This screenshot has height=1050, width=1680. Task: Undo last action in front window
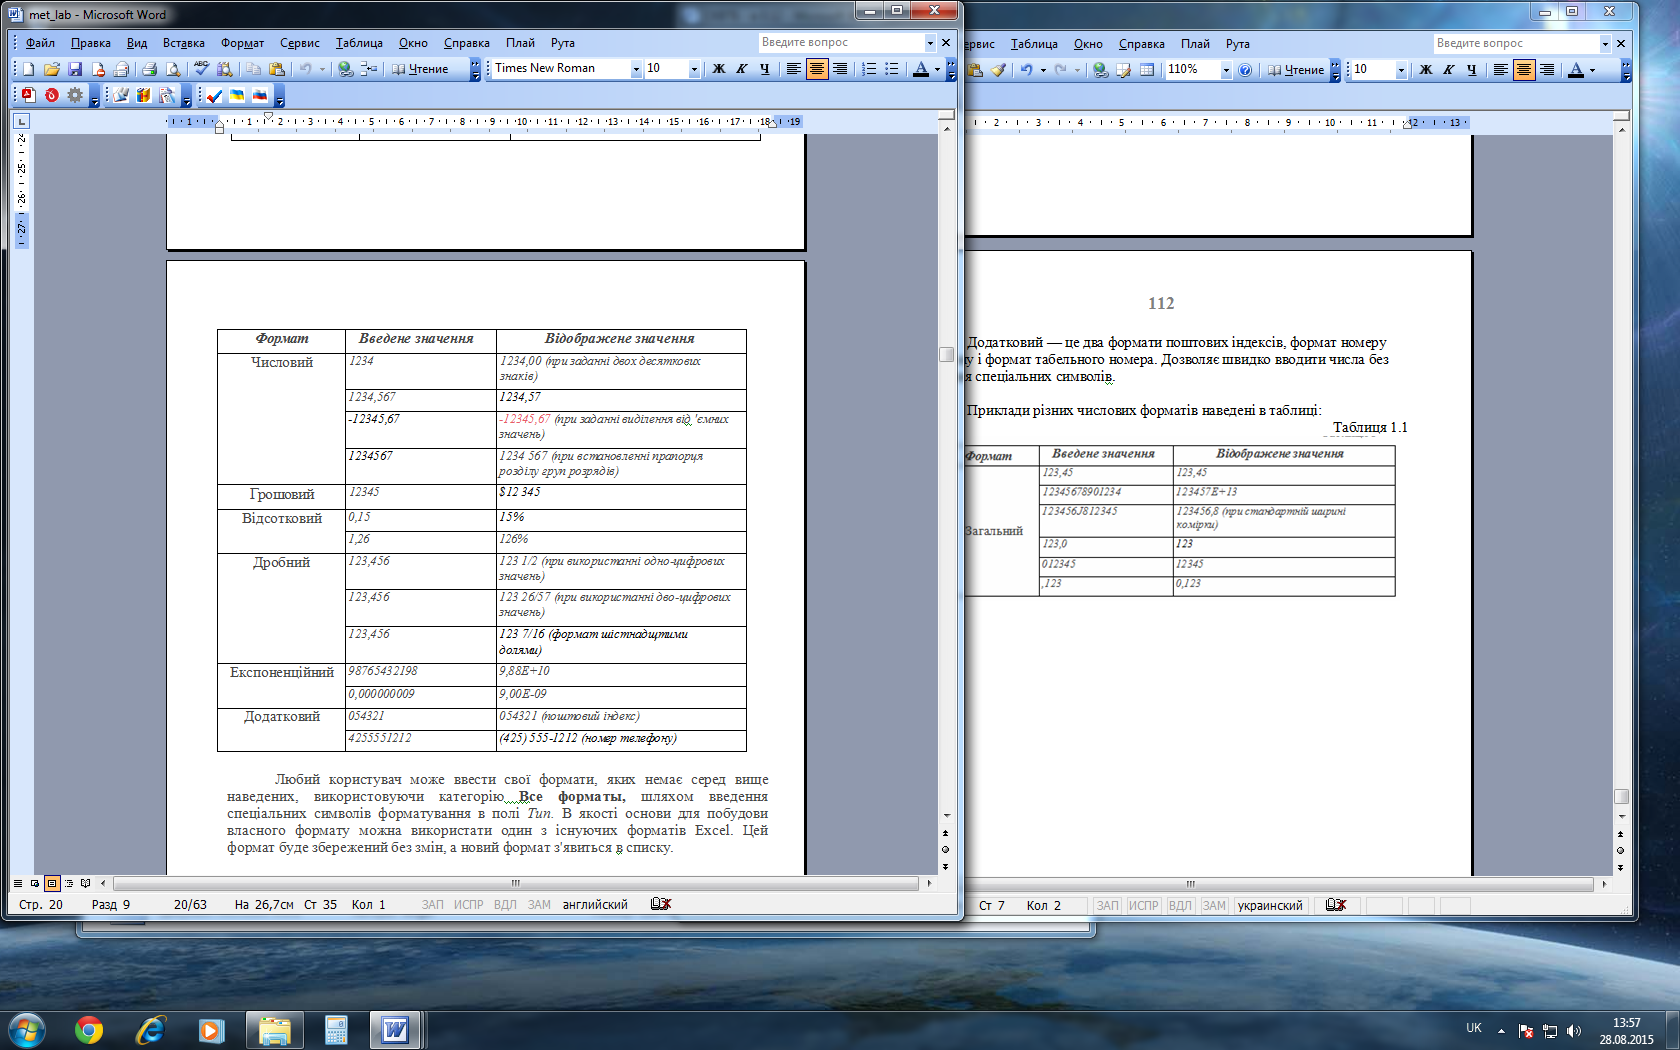[x=305, y=69]
